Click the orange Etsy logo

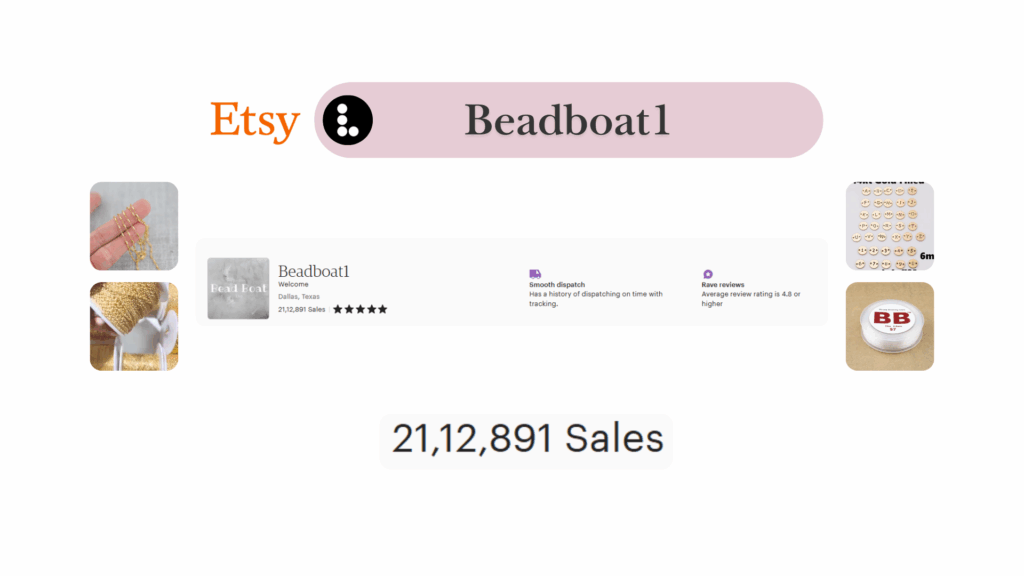[x=255, y=121]
